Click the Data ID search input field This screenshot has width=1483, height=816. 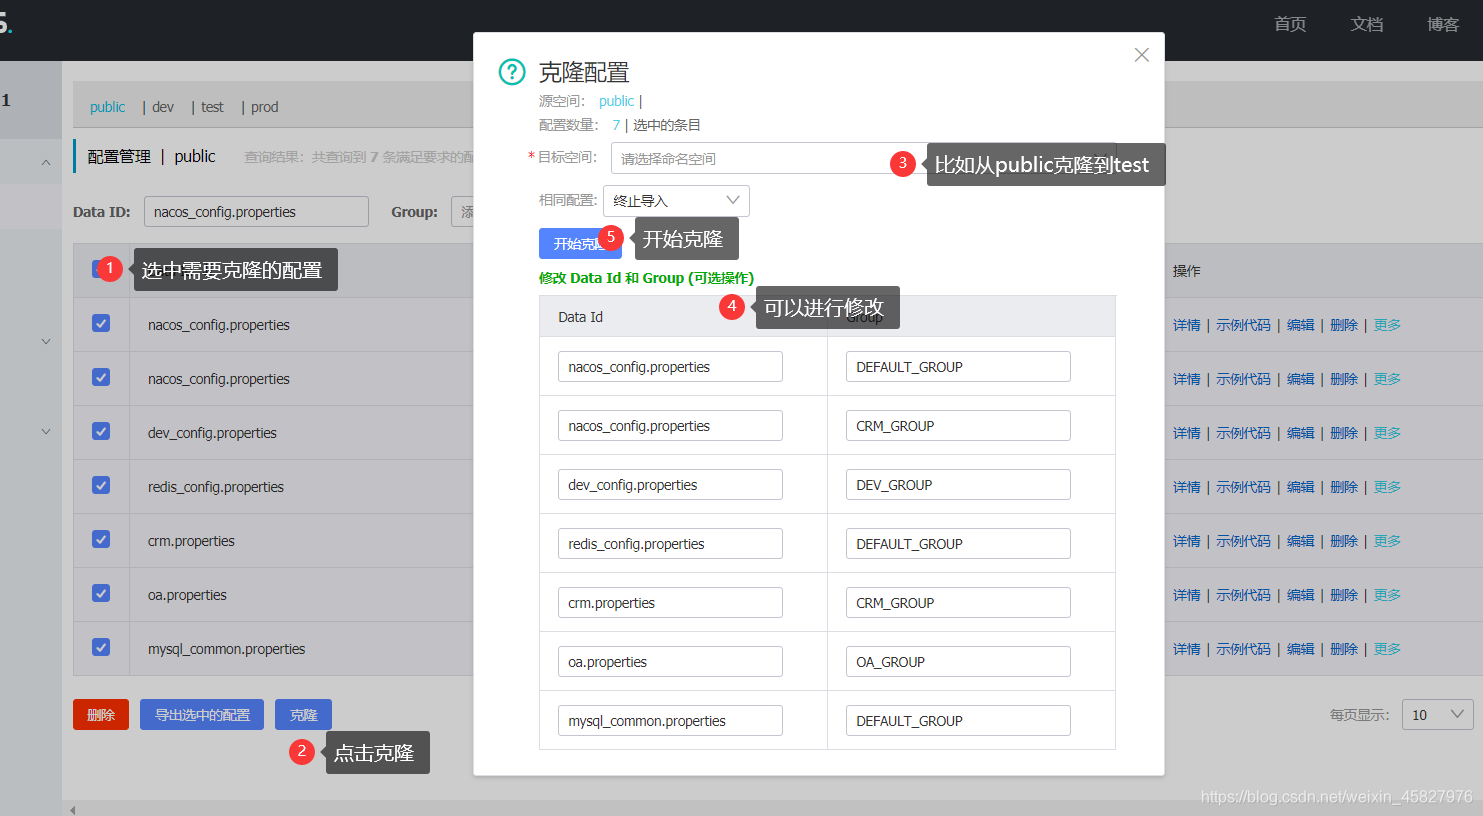click(256, 212)
